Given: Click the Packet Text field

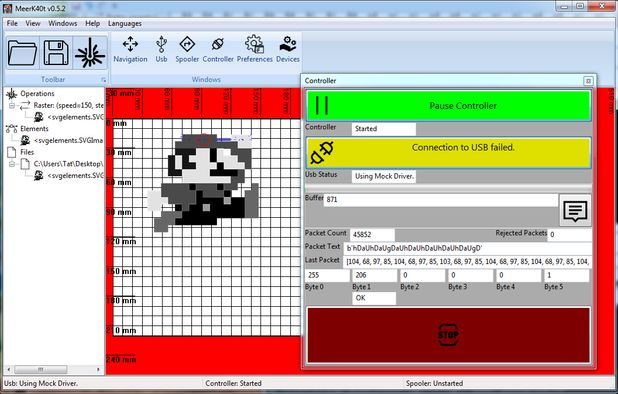Looking at the screenshot, I should click(x=468, y=248).
